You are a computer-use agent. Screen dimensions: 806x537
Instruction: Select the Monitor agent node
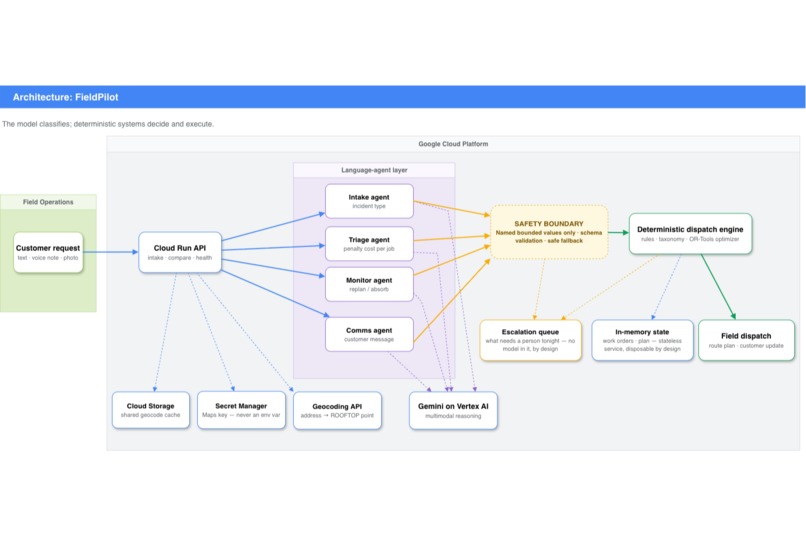point(369,284)
